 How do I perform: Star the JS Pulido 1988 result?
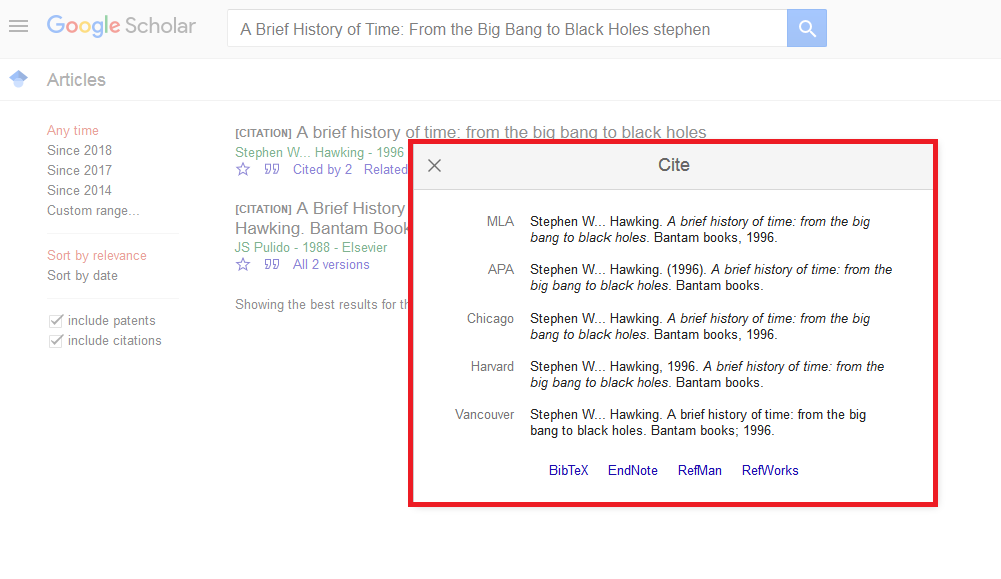coord(243,264)
